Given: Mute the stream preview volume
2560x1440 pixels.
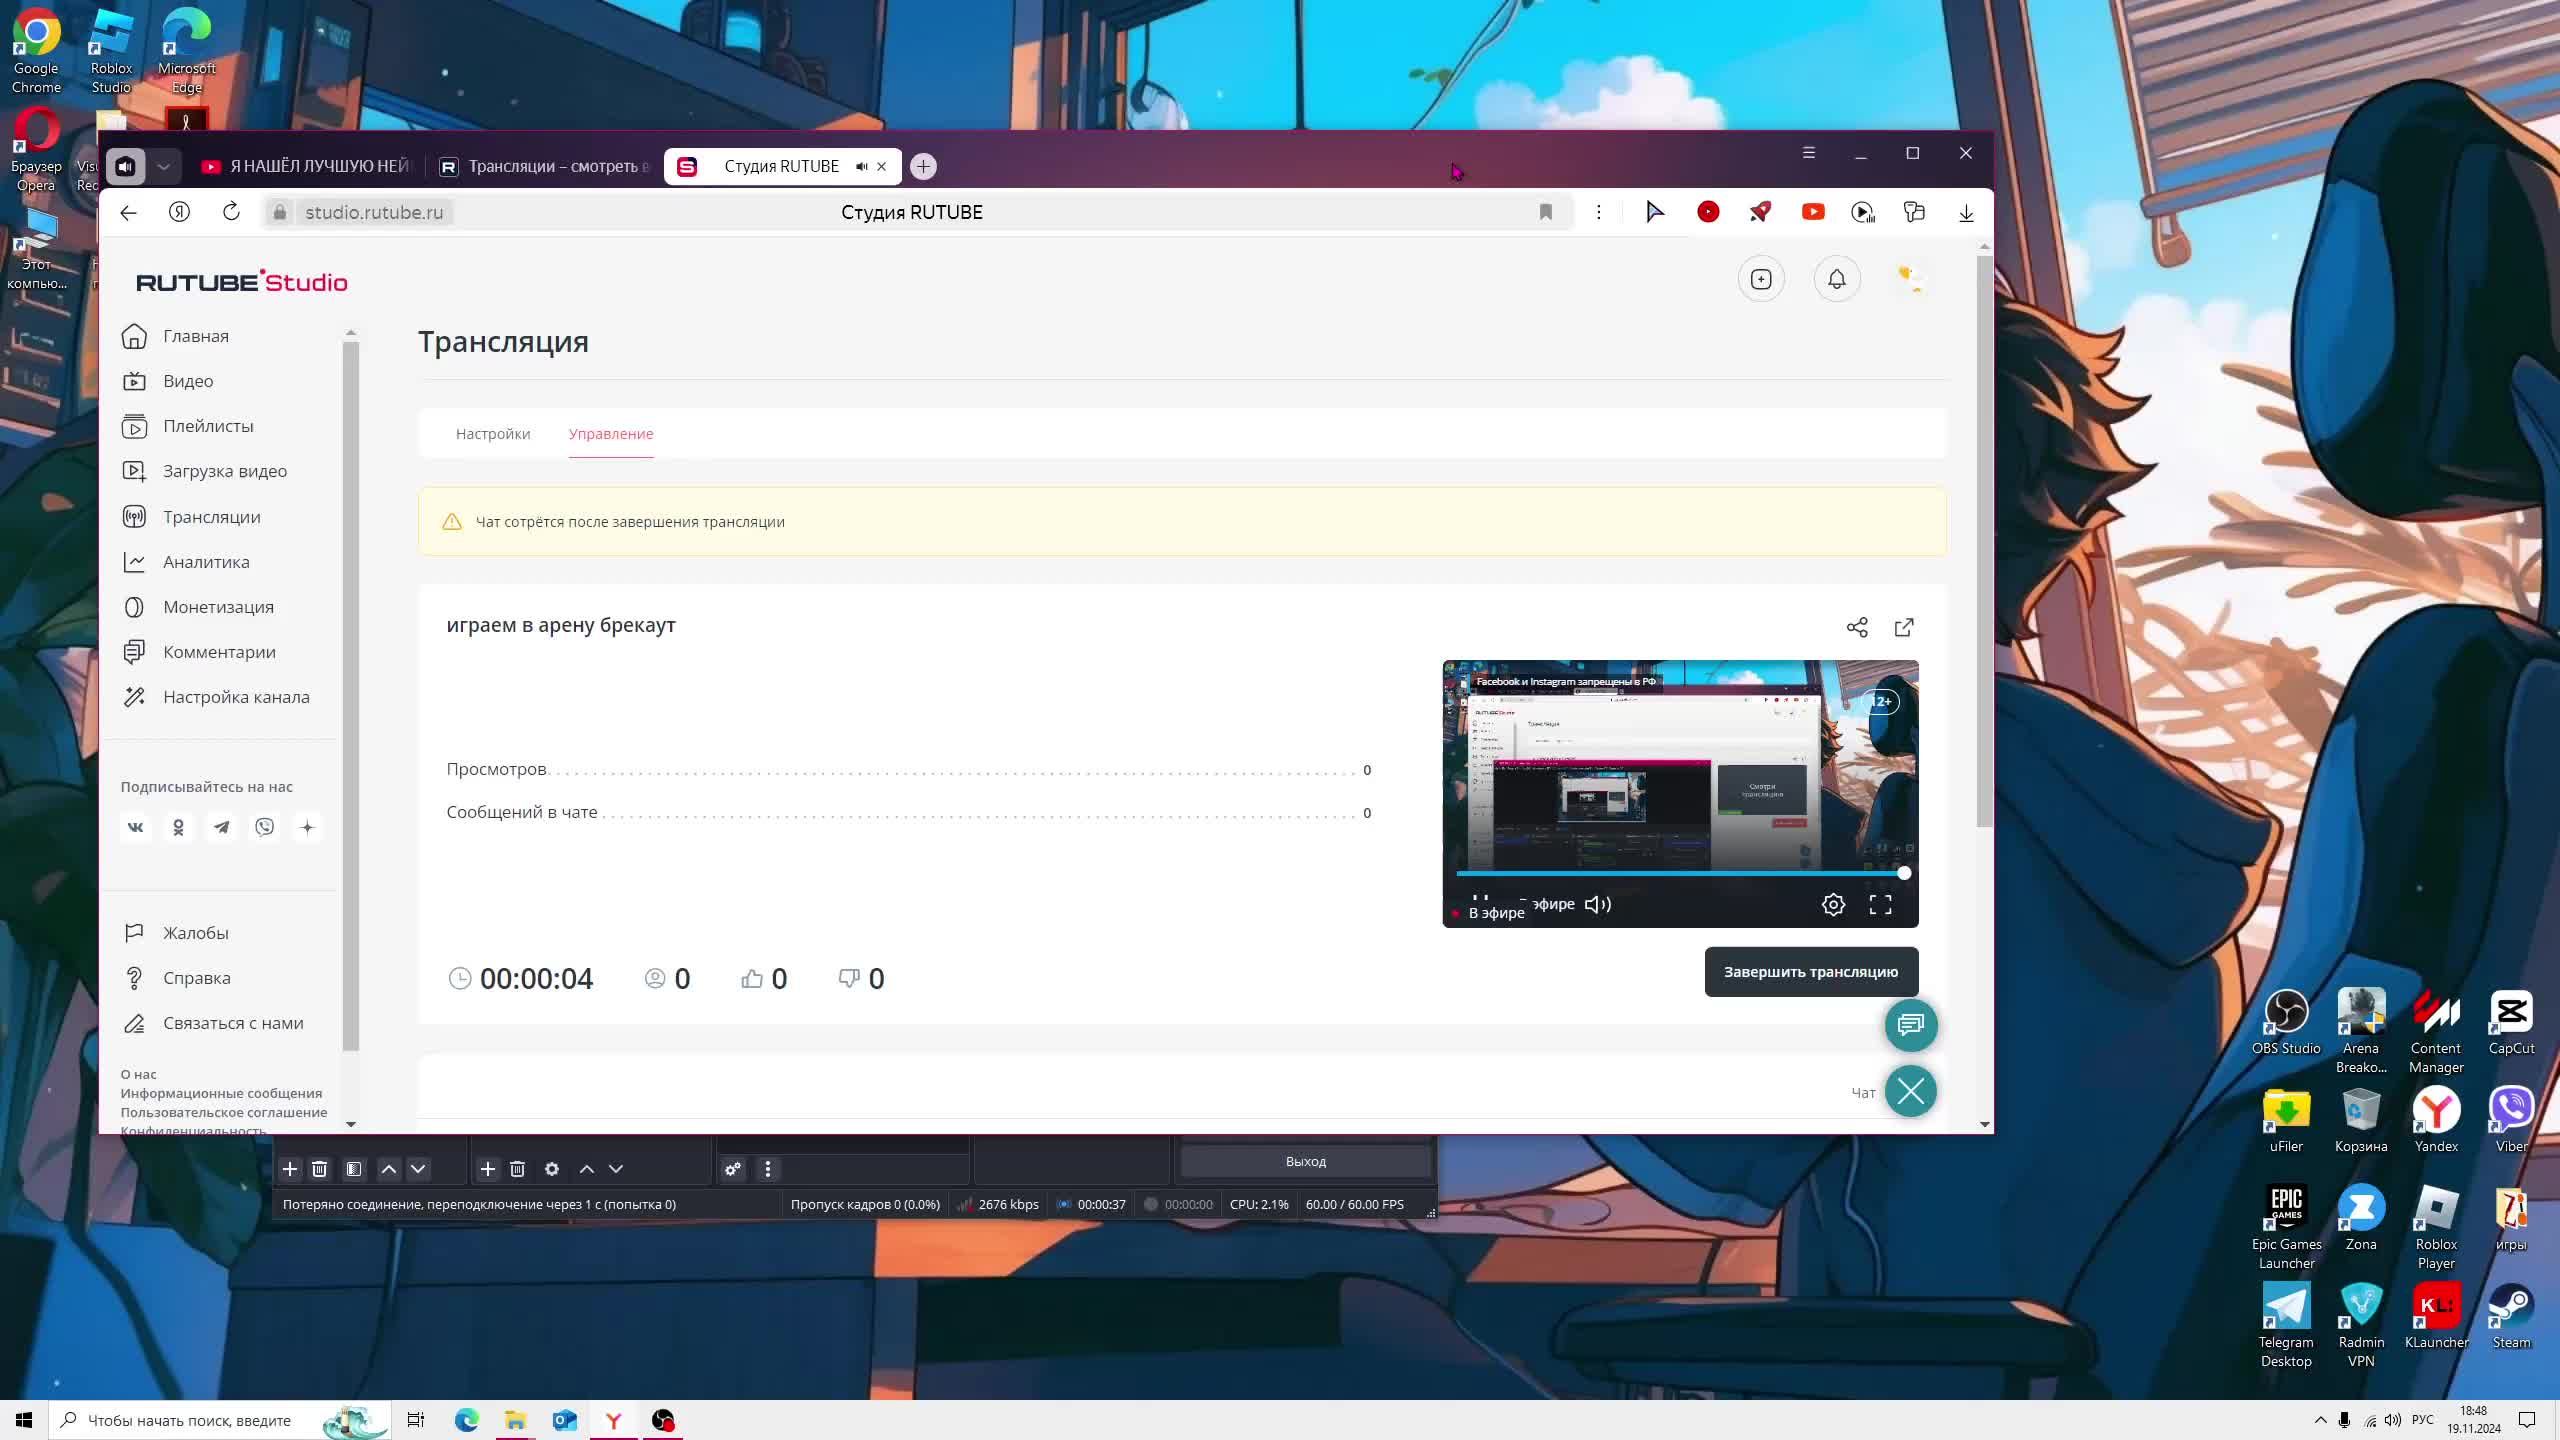Looking at the screenshot, I should tap(1597, 904).
